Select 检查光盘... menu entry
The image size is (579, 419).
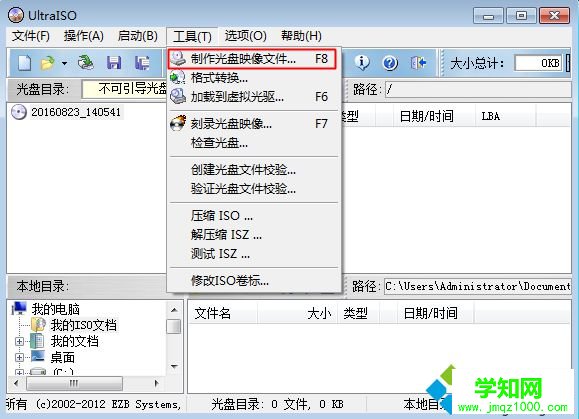coord(254,142)
